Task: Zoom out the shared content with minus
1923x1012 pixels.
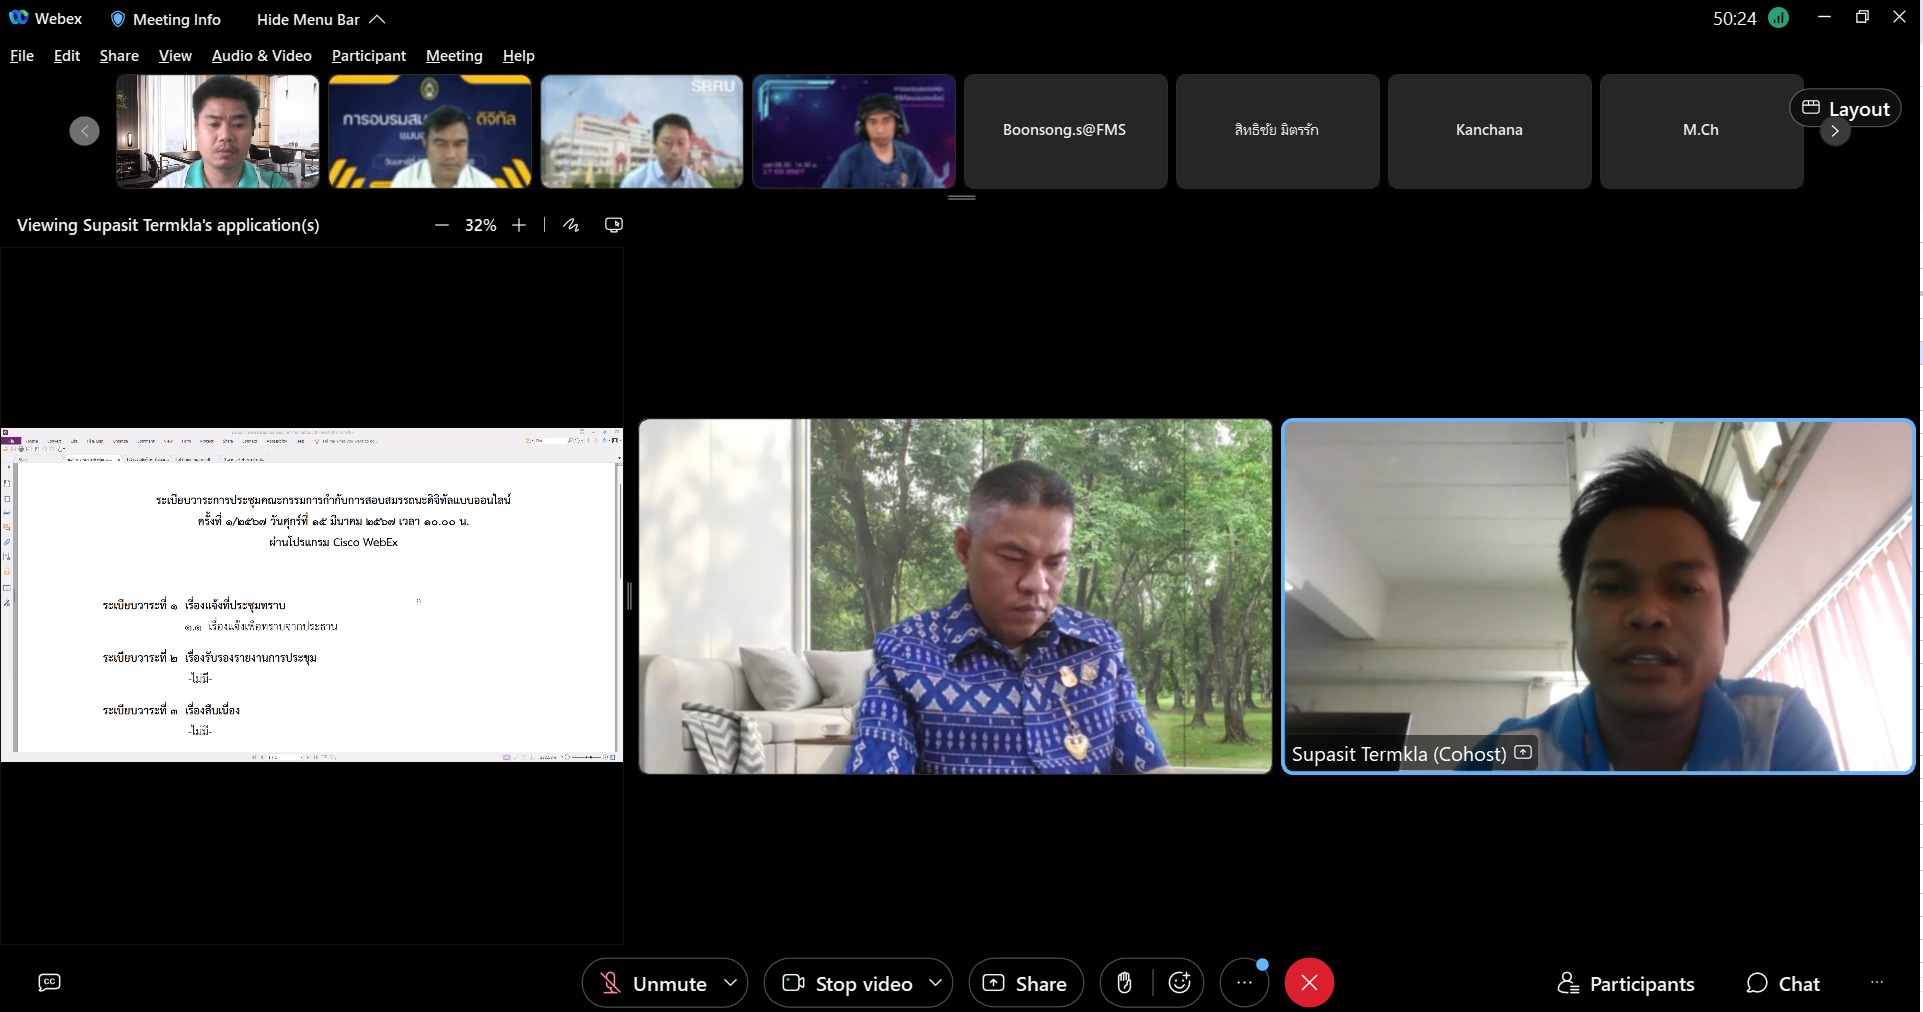Action: (x=442, y=225)
